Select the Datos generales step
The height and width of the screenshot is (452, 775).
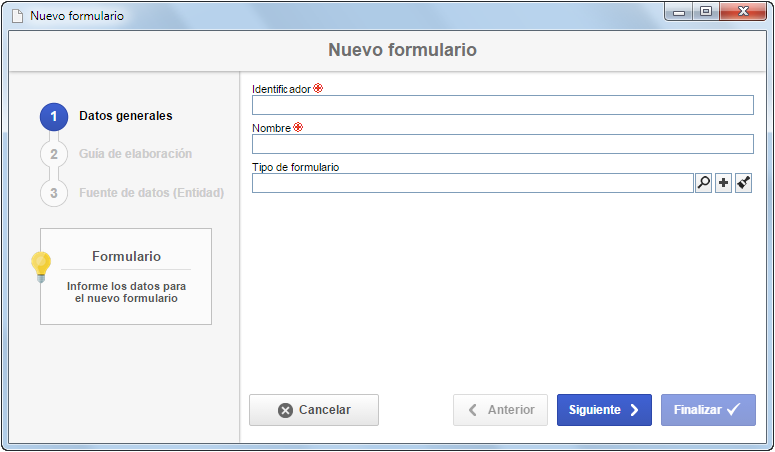pyautogui.click(x=126, y=116)
